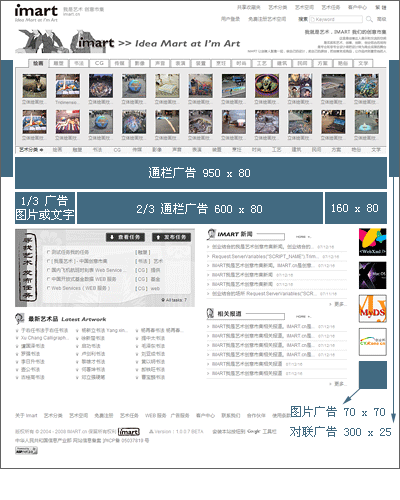This screenshot has height=500, width=400.
Task: Open the WebXml square ad image
Action: pyautogui.click(x=373, y=242)
